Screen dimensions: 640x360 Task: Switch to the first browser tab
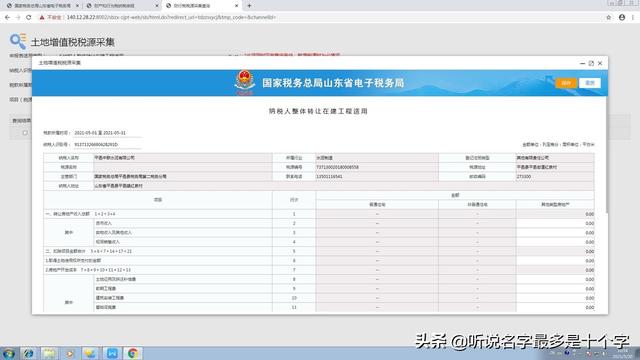point(41,6)
